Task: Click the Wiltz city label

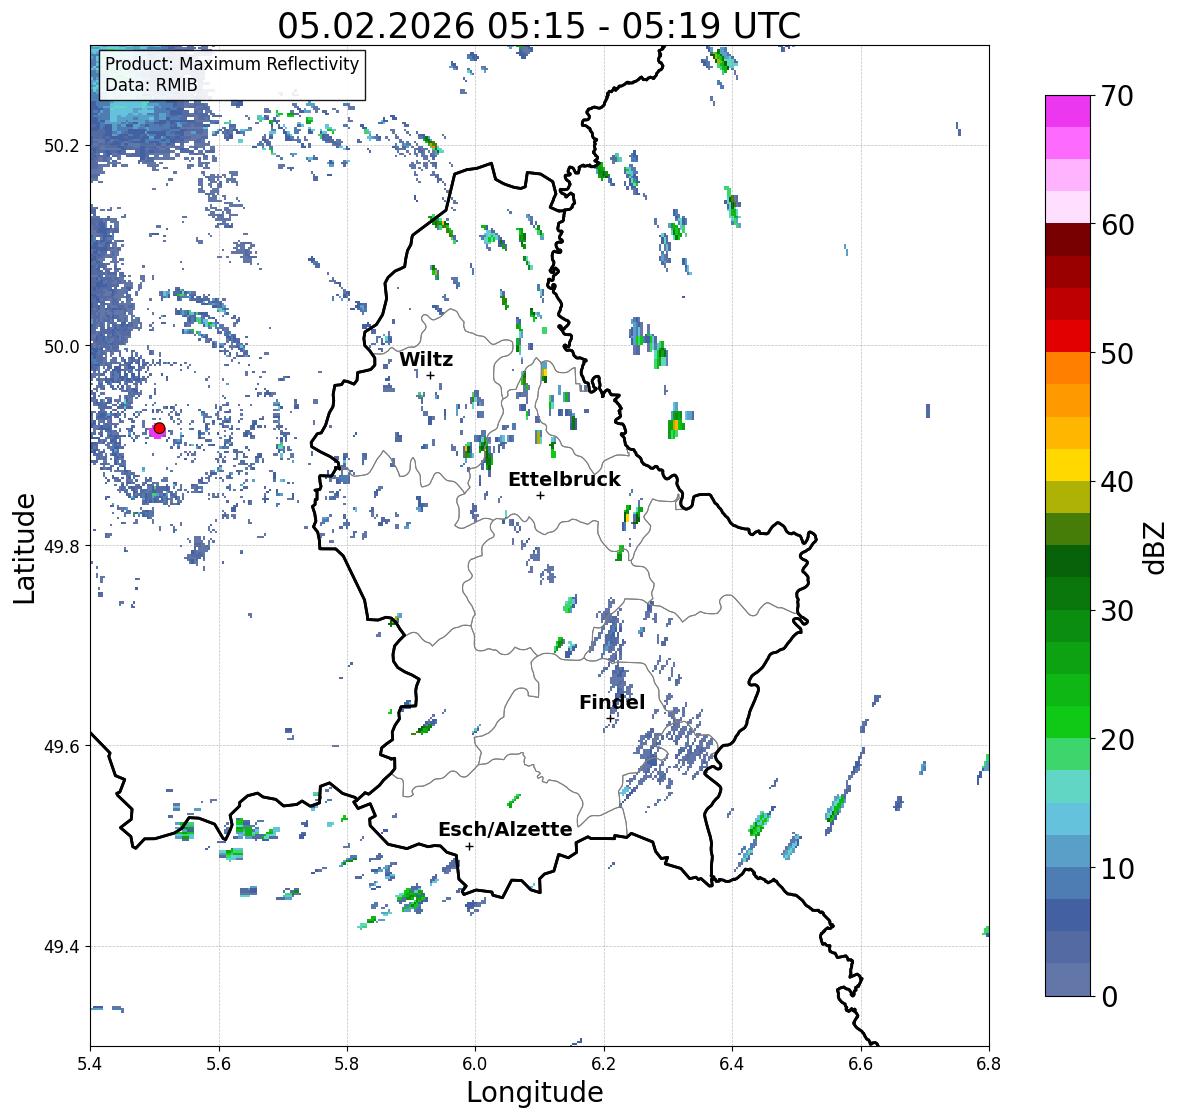Action: point(426,359)
